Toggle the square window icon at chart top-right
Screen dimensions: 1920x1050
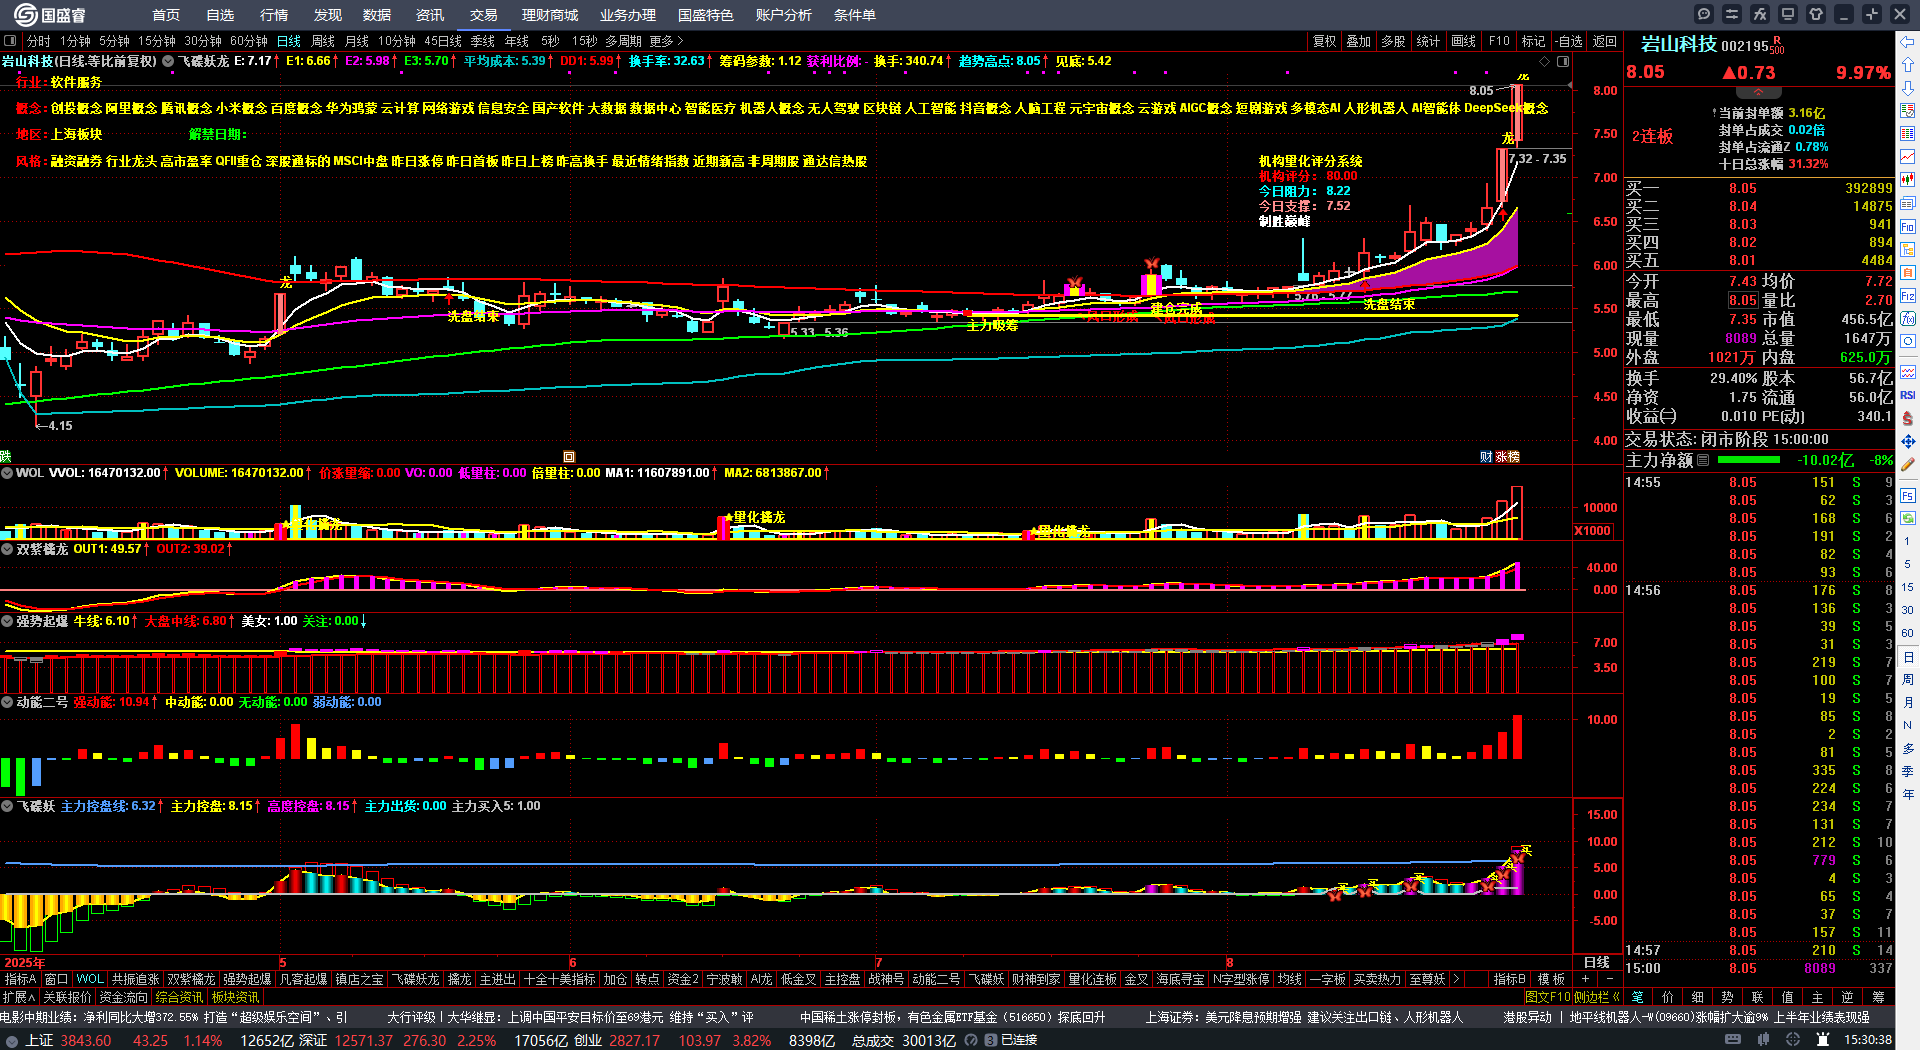pos(1563,61)
